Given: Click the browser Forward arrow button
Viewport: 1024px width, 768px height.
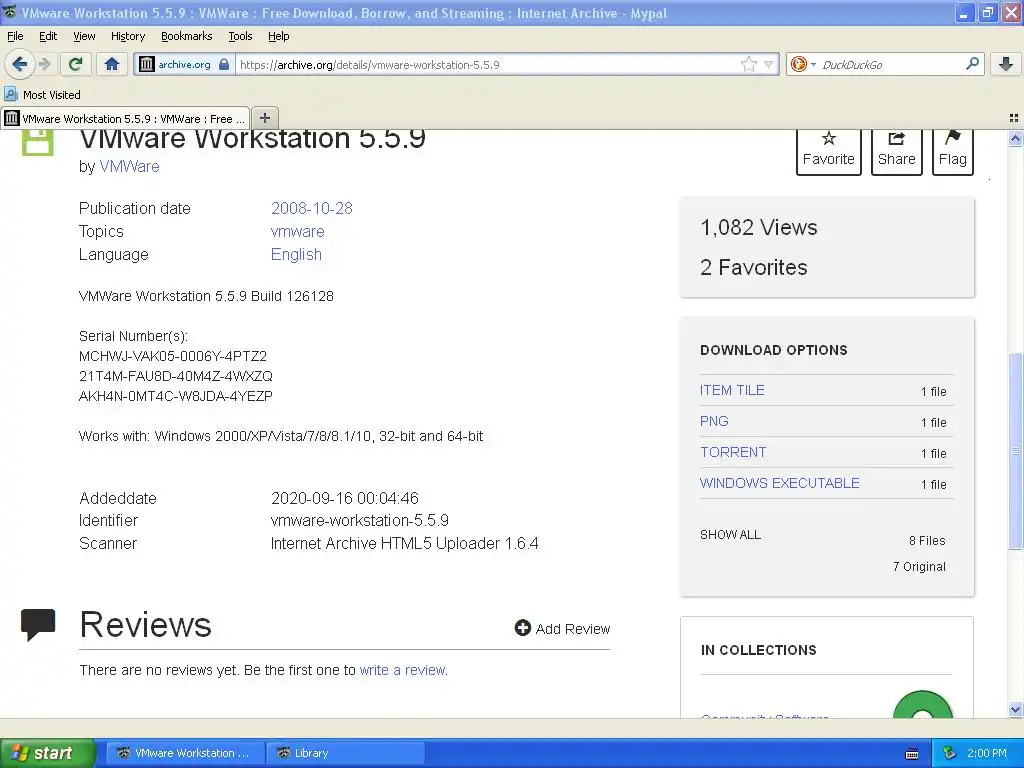Looking at the screenshot, I should 44,64.
